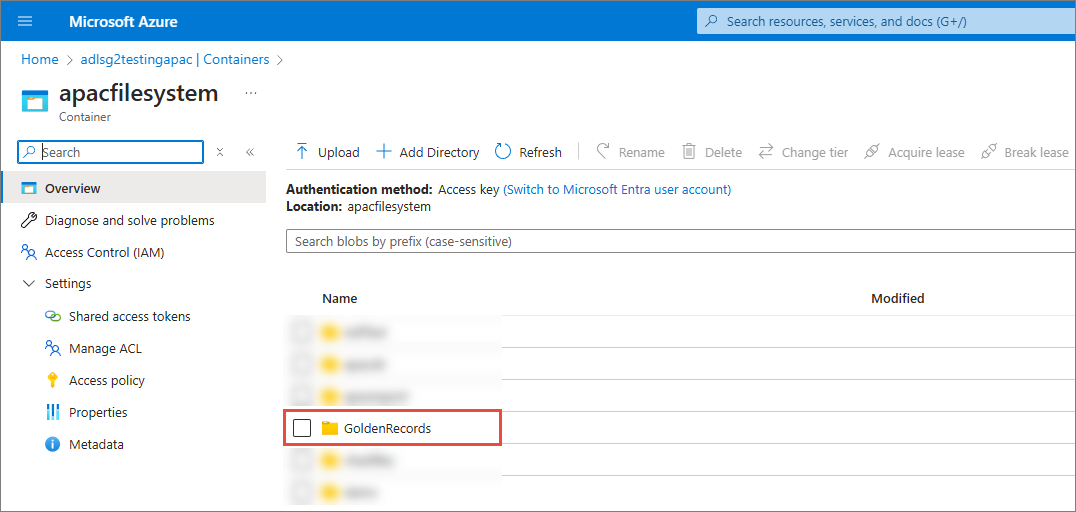Screen dimensions: 1076x512
Task: Collapse the Settings section in sidebar
Action: click(29, 284)
